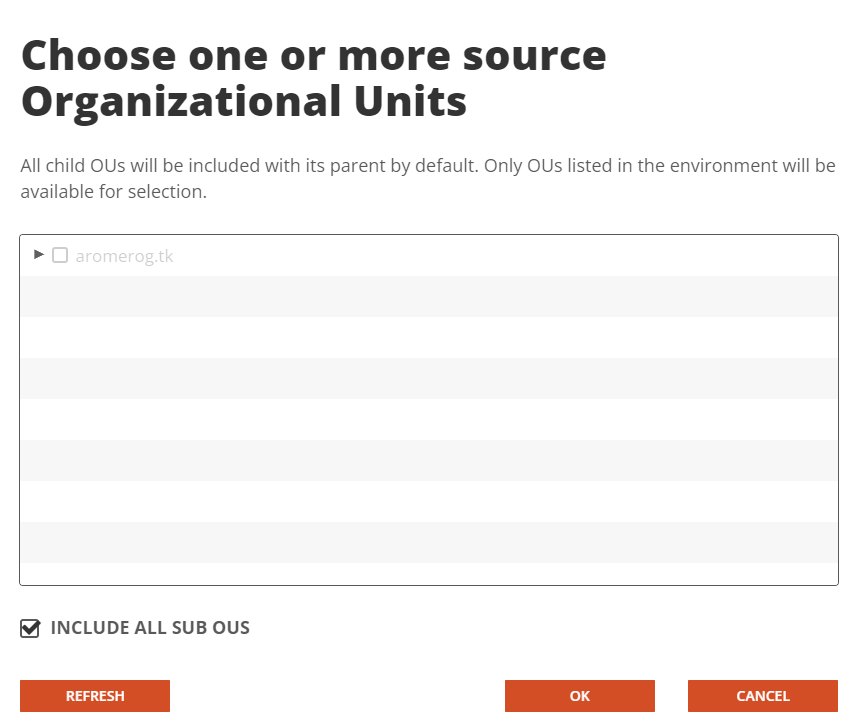Screen dimensions: 856x728
Task: Select the aromerog.tk domain label
Action: click(x=124, y=256)
